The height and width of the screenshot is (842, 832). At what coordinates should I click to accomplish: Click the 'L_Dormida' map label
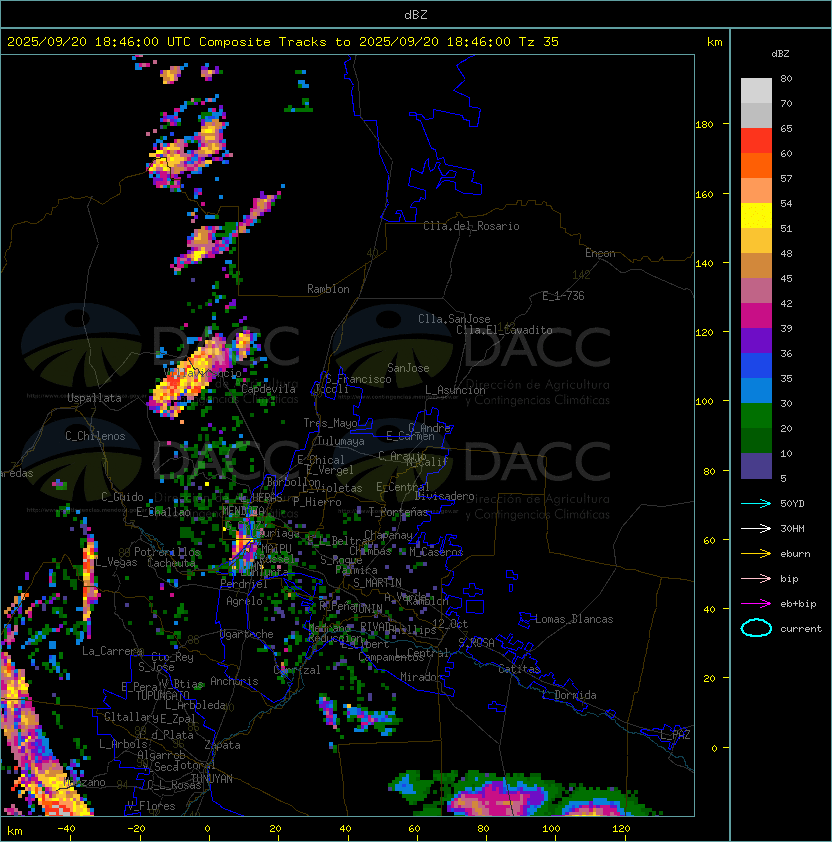click(569, 695)
